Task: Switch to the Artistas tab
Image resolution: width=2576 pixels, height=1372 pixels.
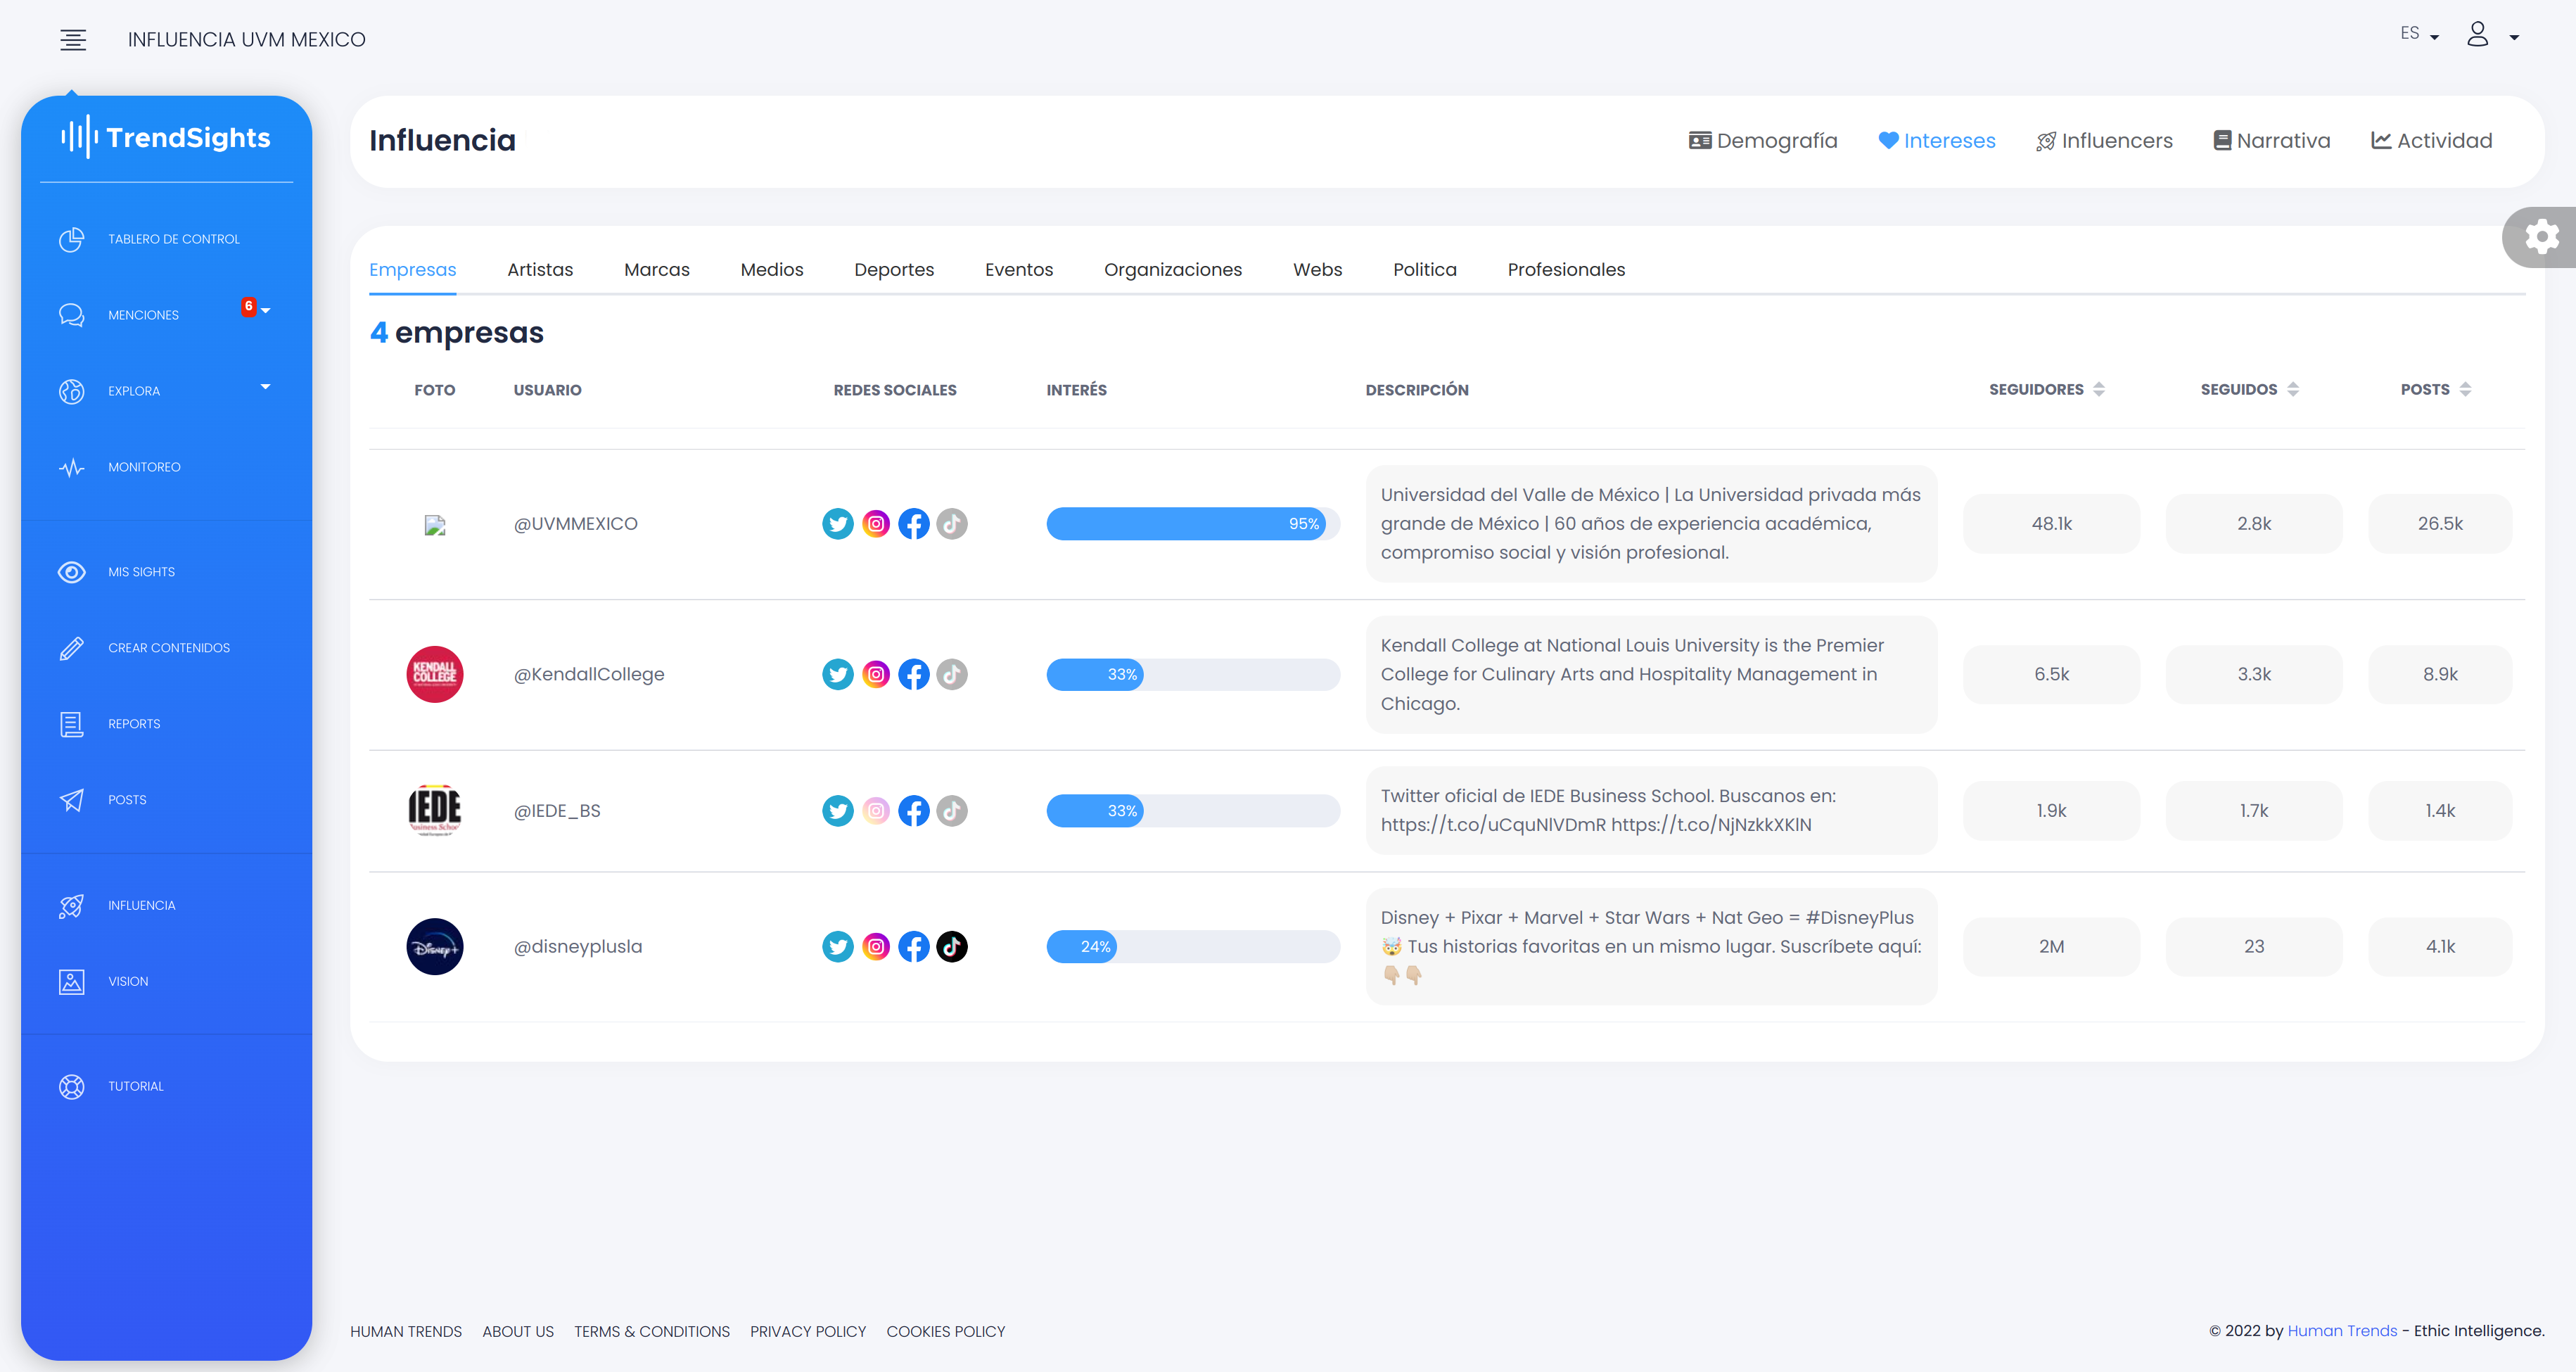Action: coord(540,270)
